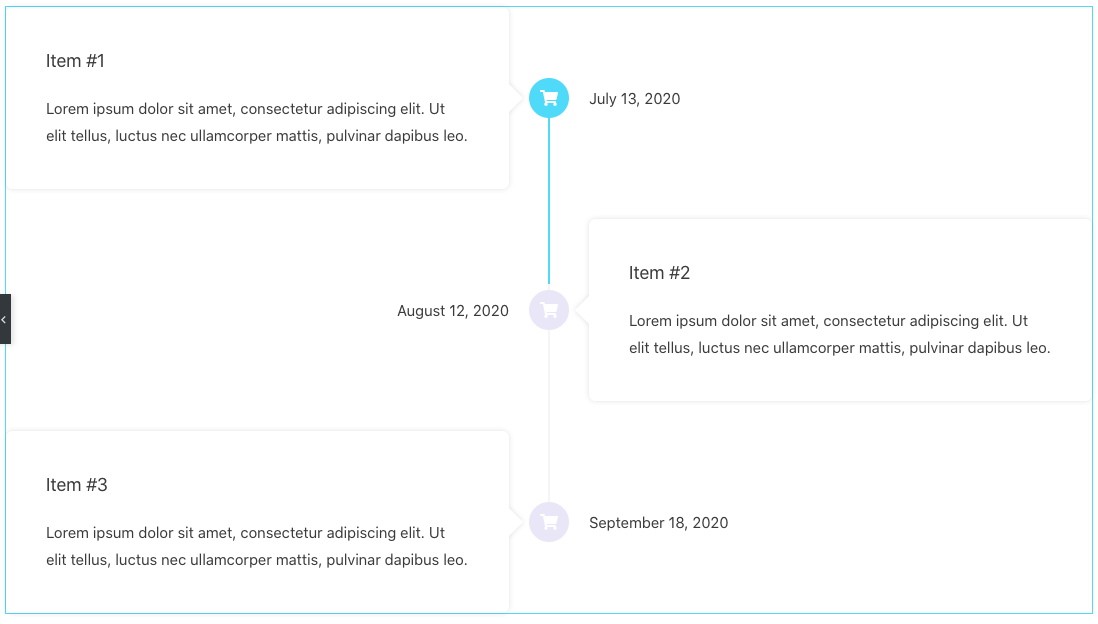Screen dimensions: 1098x624
Task: Click the "Lorem ipsum dolor" first line in Item #1
Action: point(245,109)
